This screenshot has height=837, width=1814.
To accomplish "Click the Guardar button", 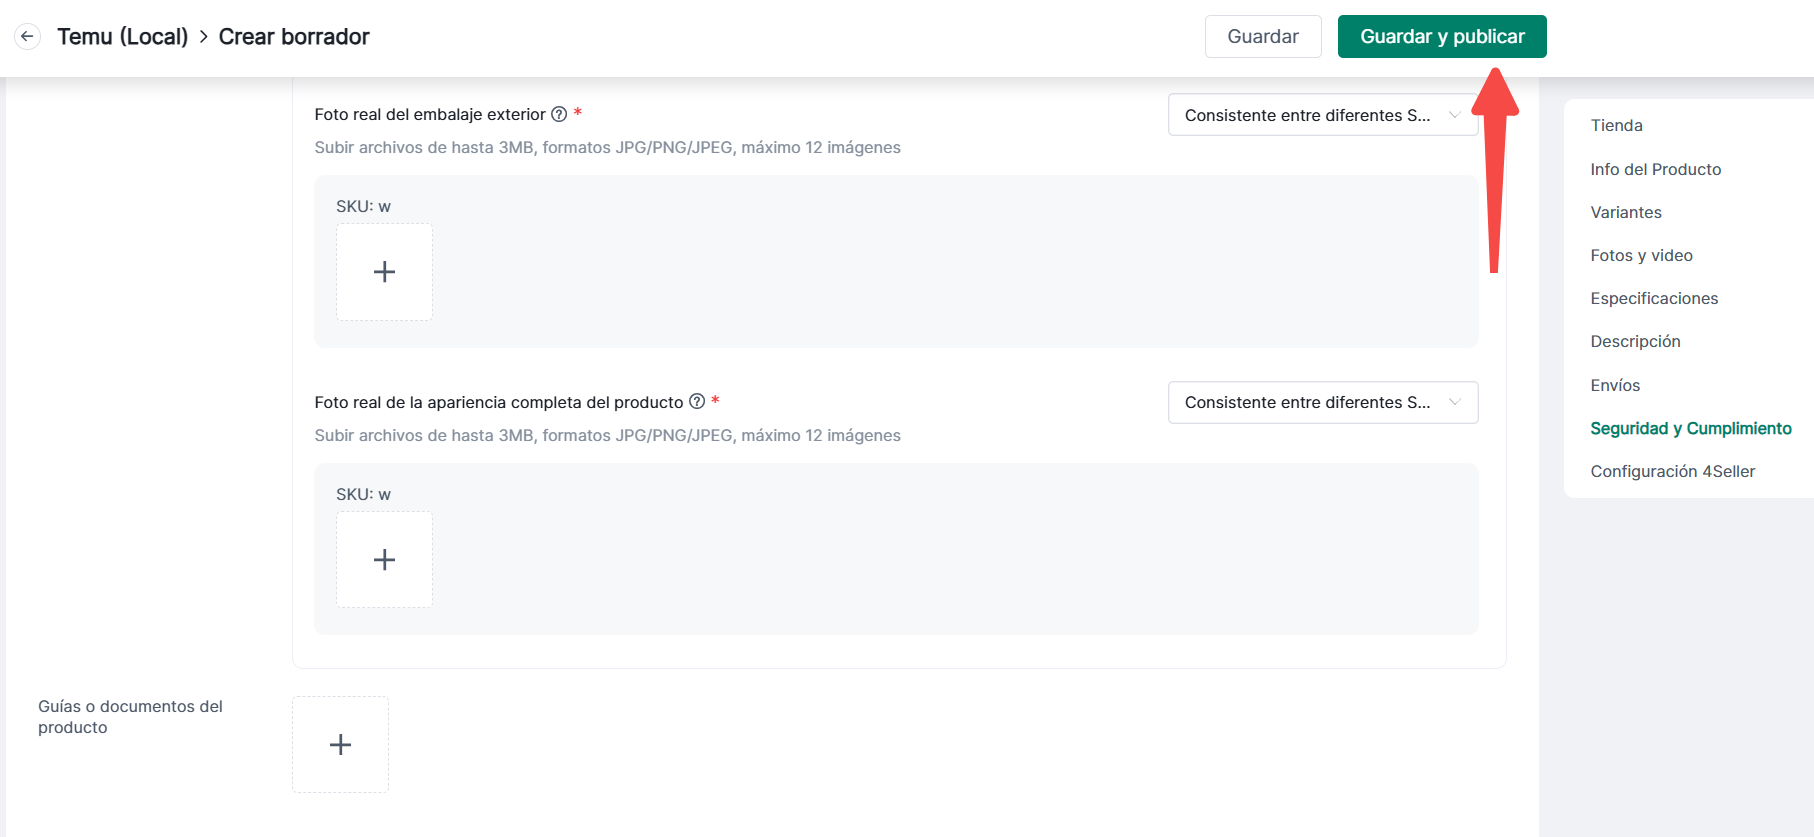I will point(1262,37).
